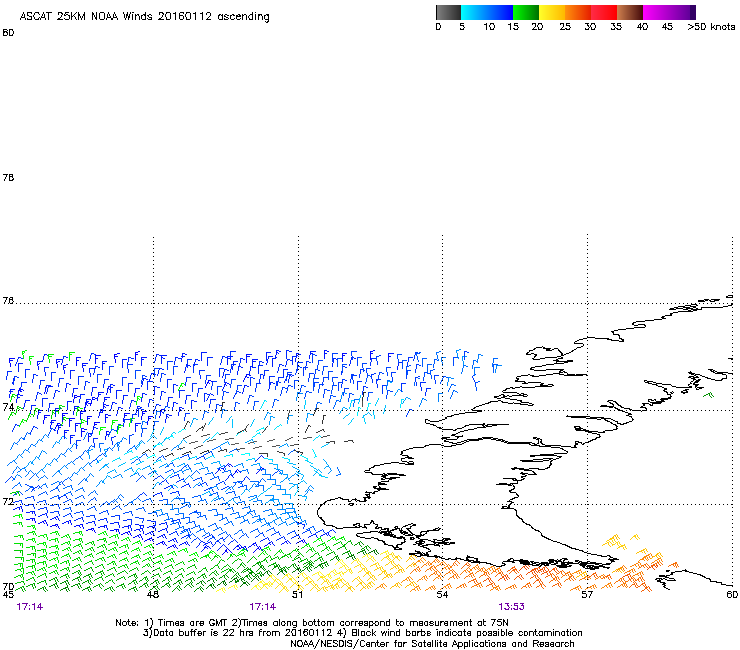Select the '17:14' time label below longitude 45
Viewport: 740px width, 650px height.
pyautogui.click(x=30, y=607)
